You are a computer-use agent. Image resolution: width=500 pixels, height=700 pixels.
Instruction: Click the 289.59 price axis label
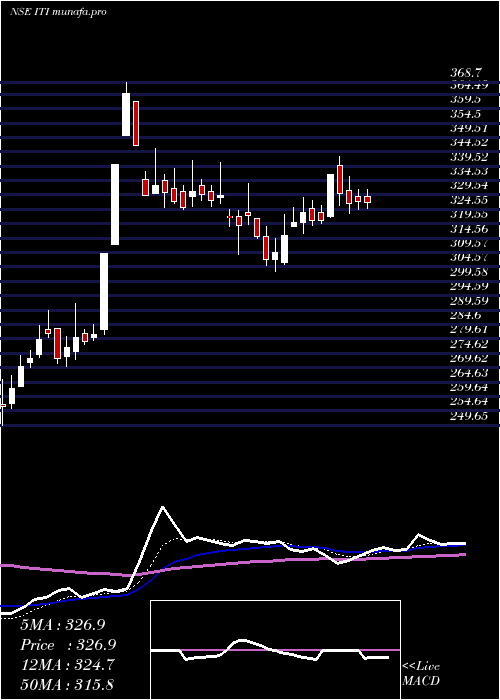pos(468,300)
